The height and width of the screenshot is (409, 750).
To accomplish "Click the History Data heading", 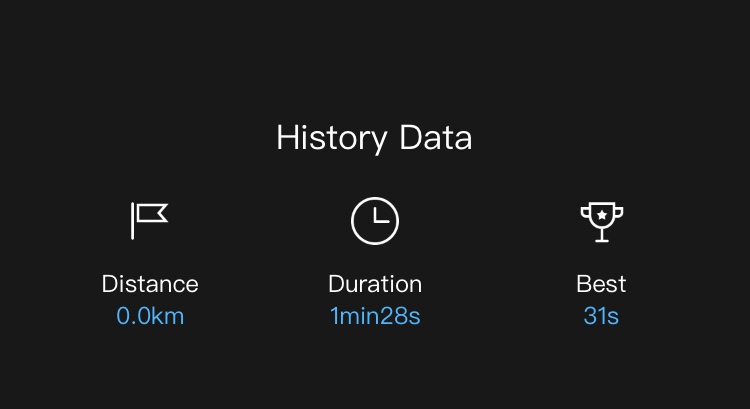I will click(375, 138).
